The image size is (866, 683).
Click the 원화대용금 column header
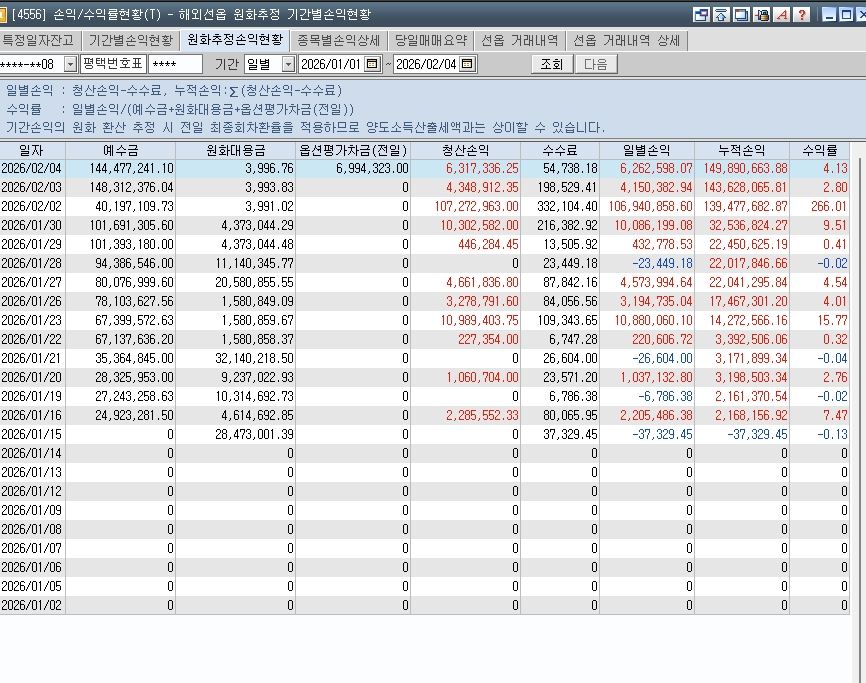(236, 150)
